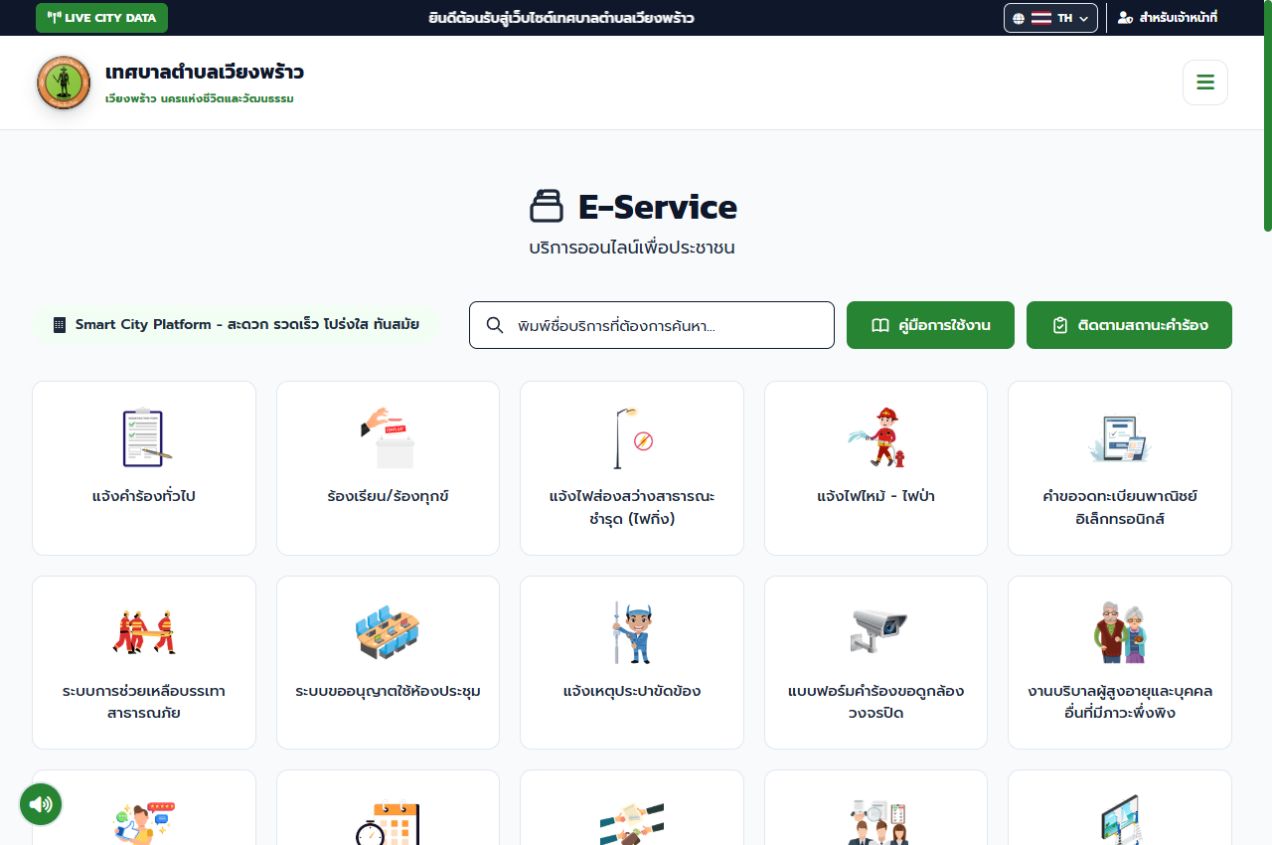Click the แจ้งไฟไหม้ - ไฟป่า label text
This screenshot has width=1272, height=845.
876,495
